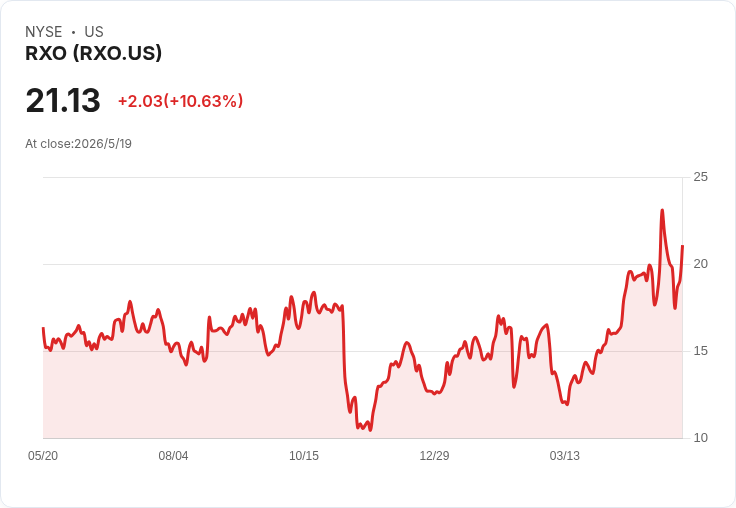Click the 10/15 date axis label

coord(304,455)
